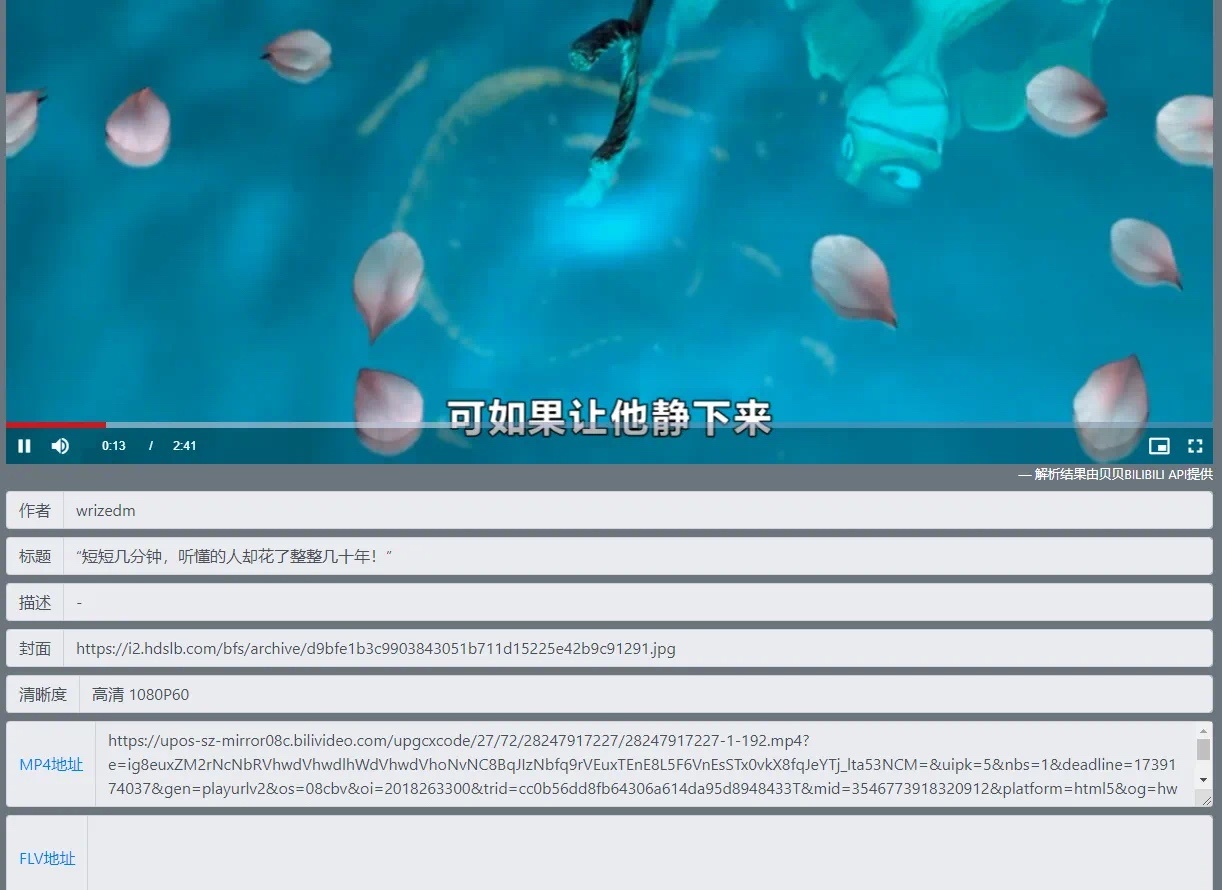Click the FLV地址 link label

pyautogui.click(x=47, y=858)
